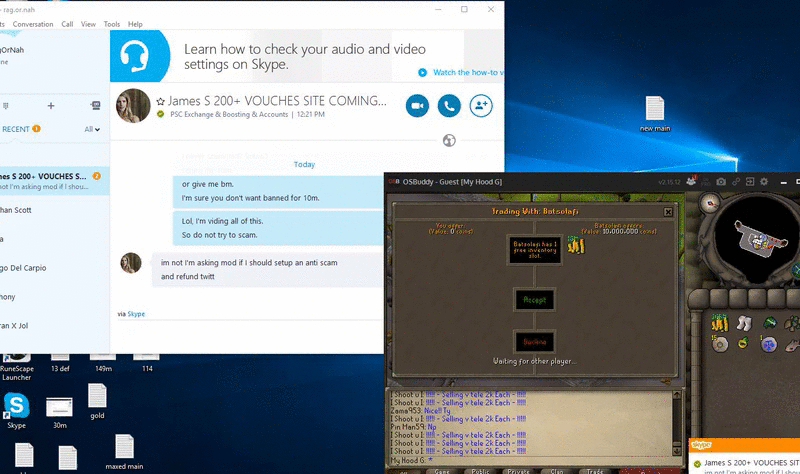Click the offered coins stack in the trade window
The width and height of the screenshot is (800, 474).
(x=576, y=245)
